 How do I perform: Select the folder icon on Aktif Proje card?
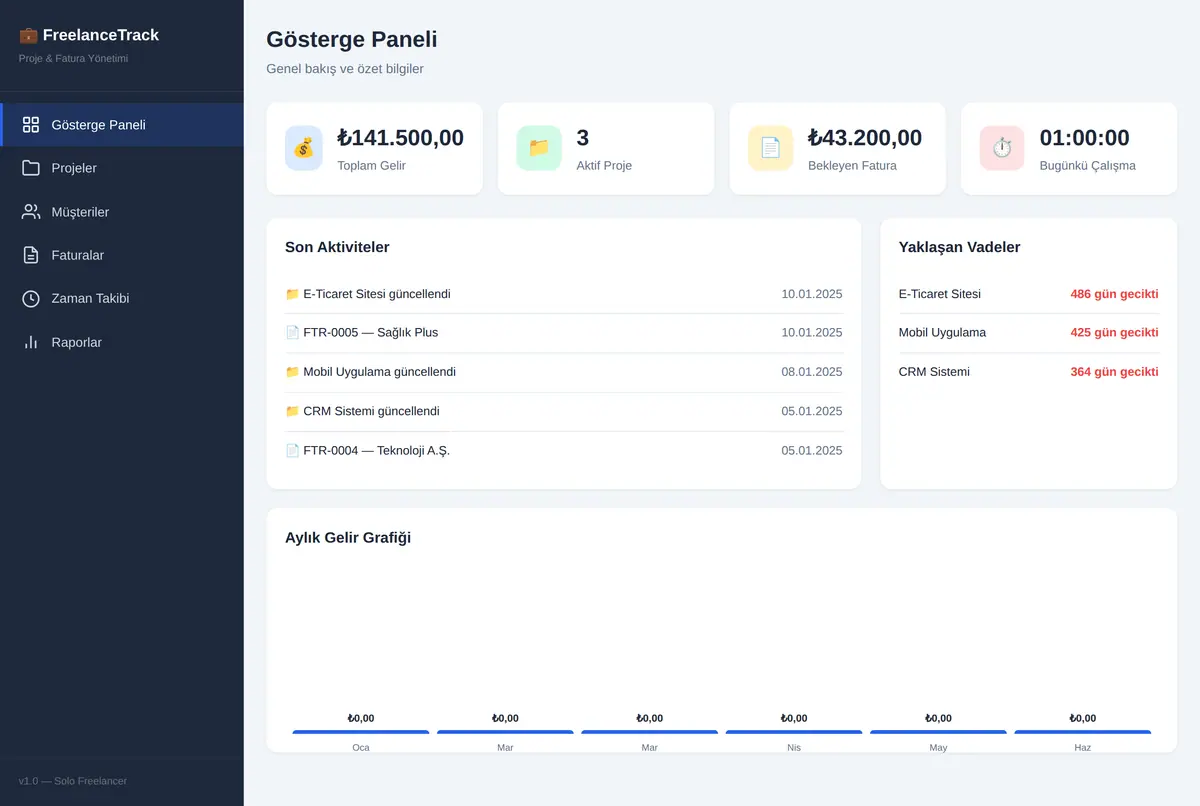tap(539, 148)
